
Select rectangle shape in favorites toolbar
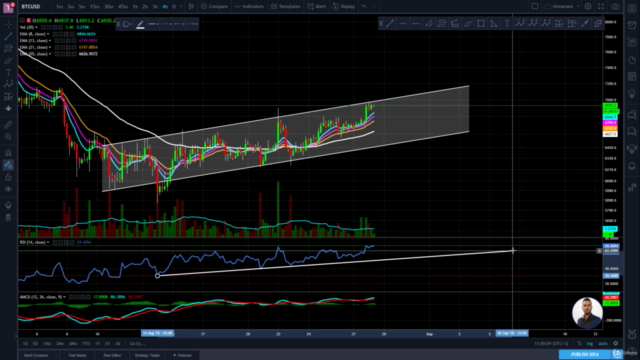point(481,24)
